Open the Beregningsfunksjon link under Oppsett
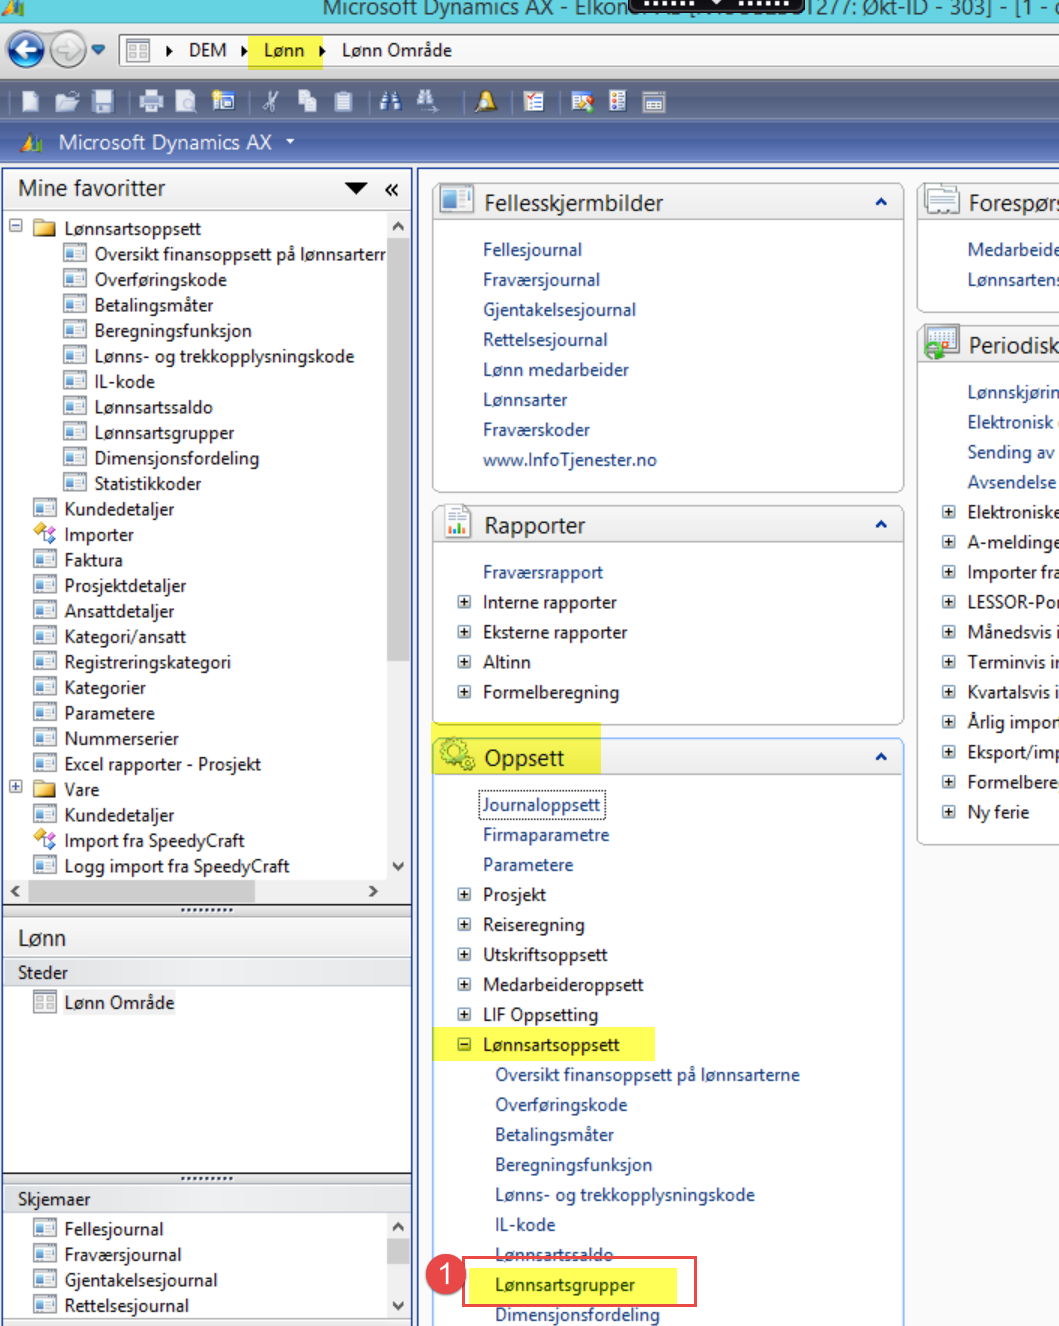1059x1326 pixels. click(x=573, y=1165)
